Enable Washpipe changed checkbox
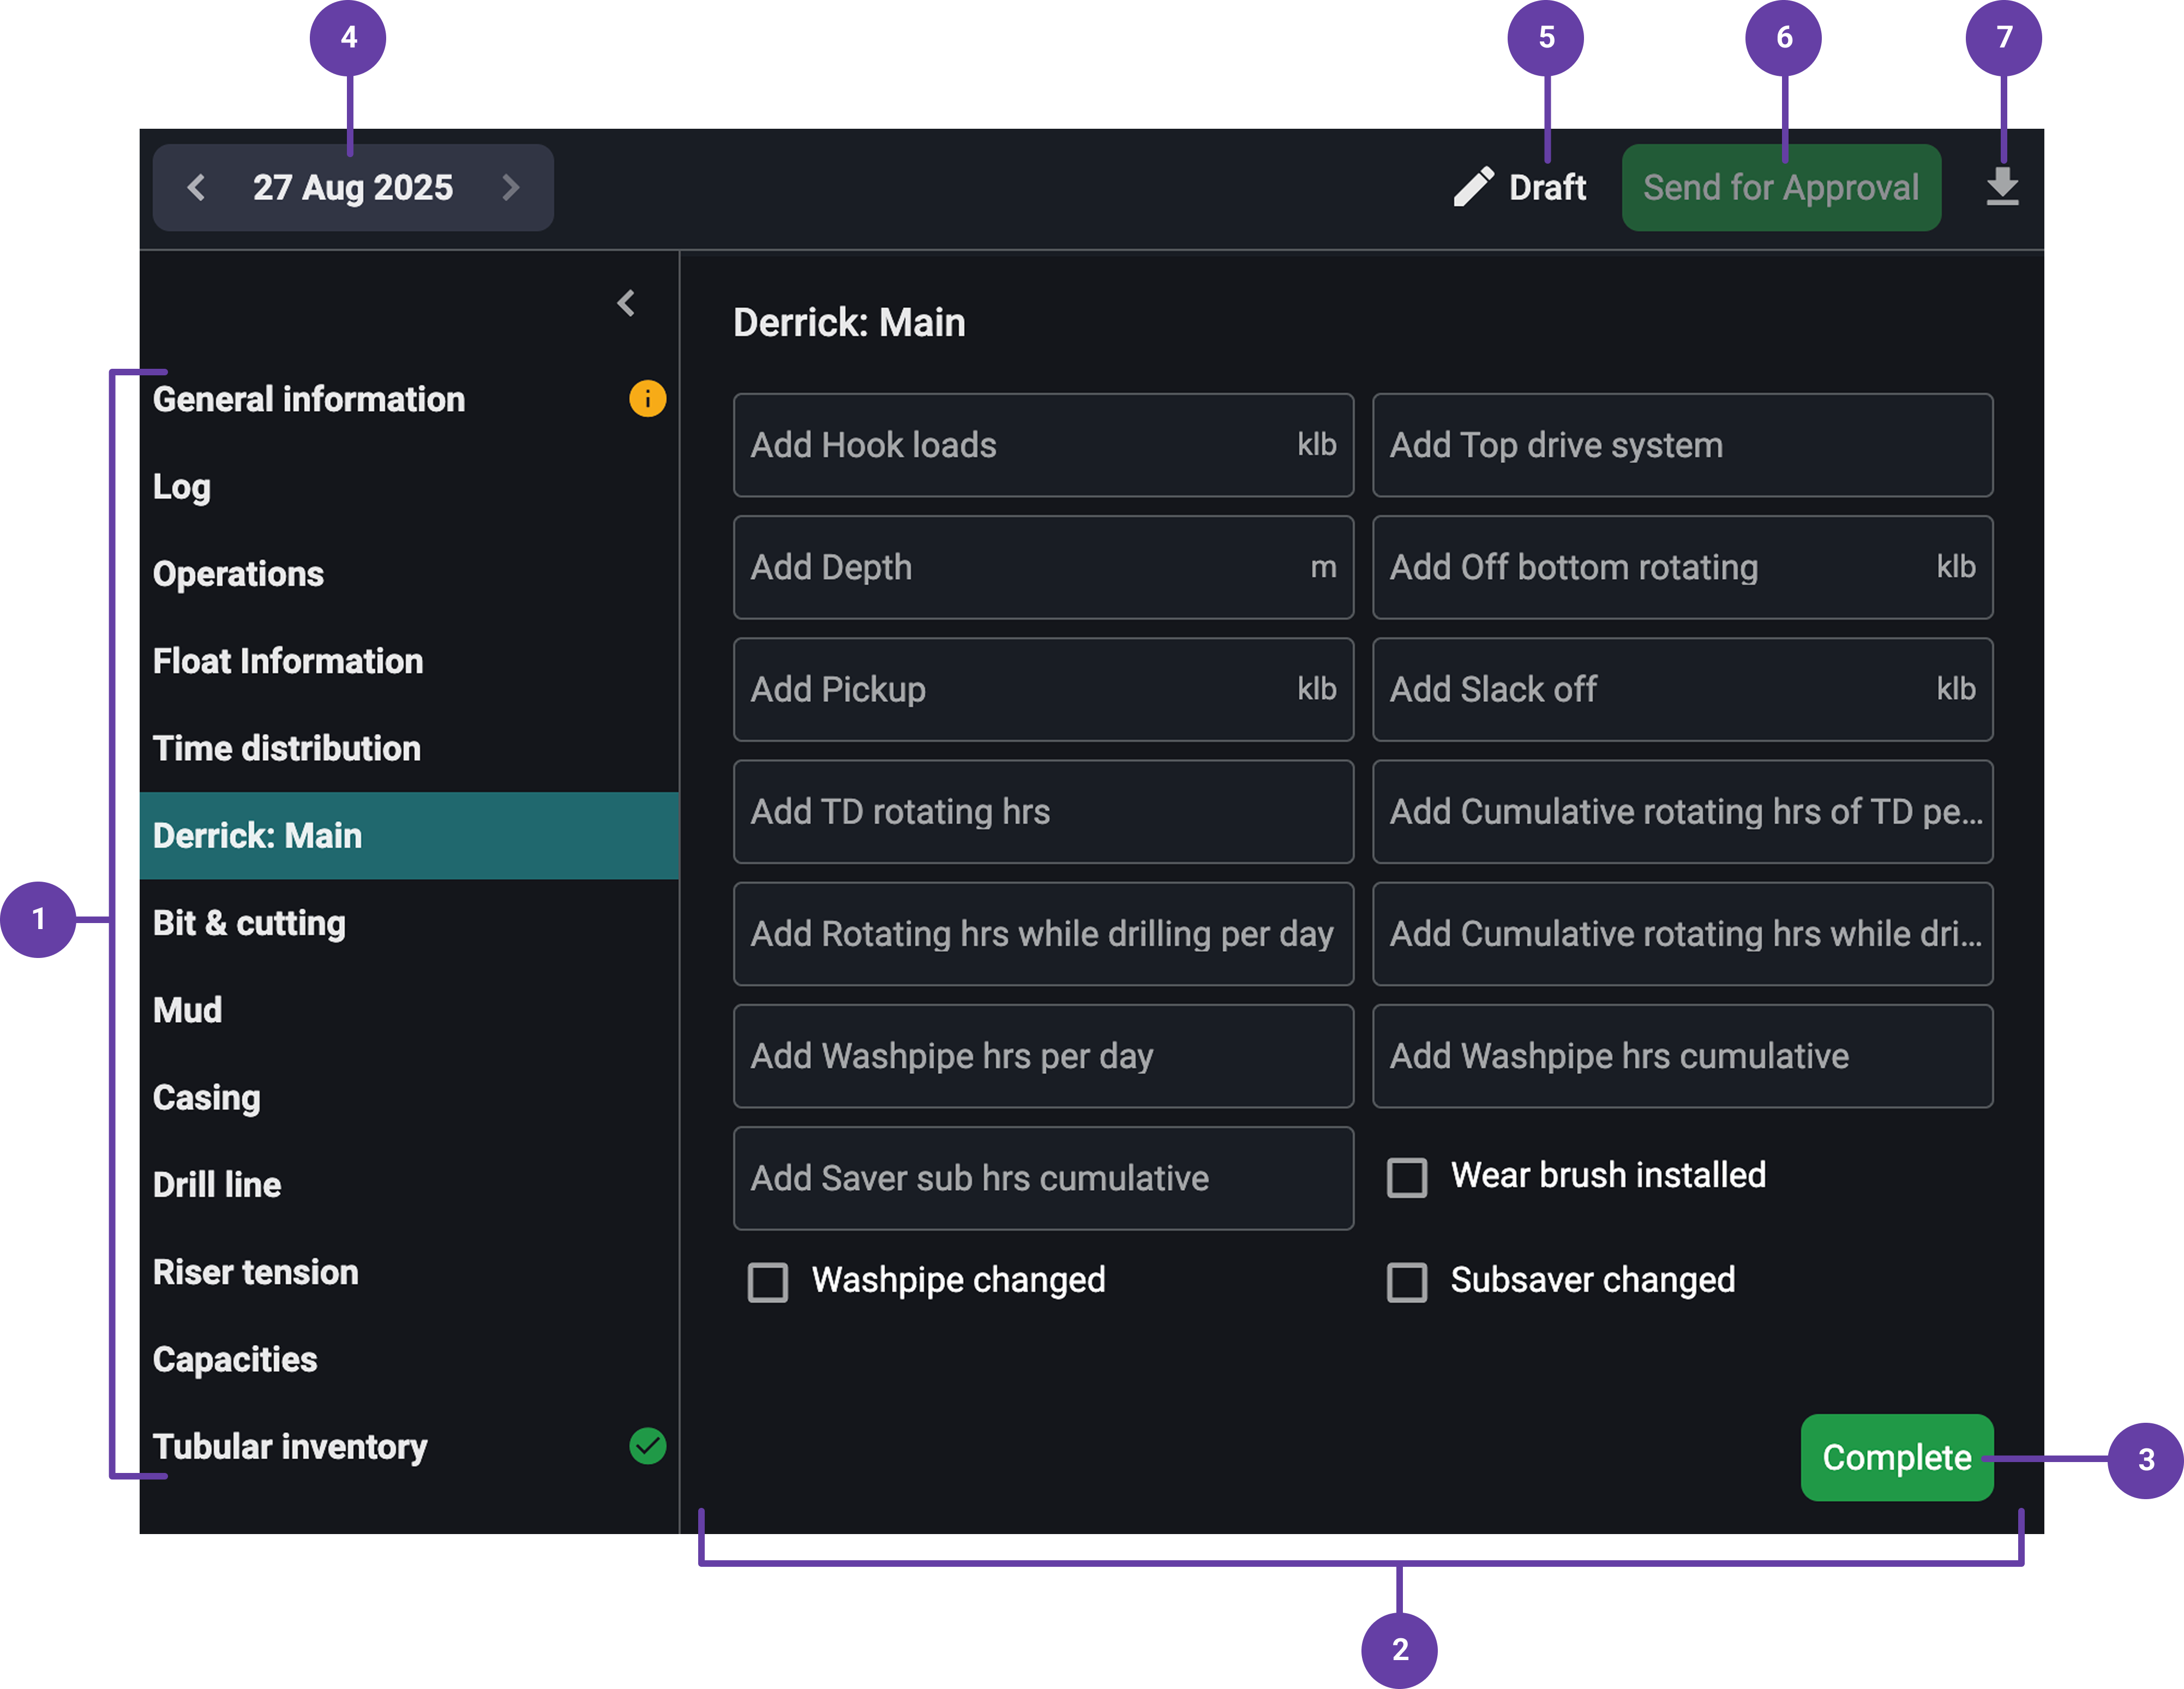Image resolution: width=2184 pixels, height=1689 pixels. tap(768, 1281)
